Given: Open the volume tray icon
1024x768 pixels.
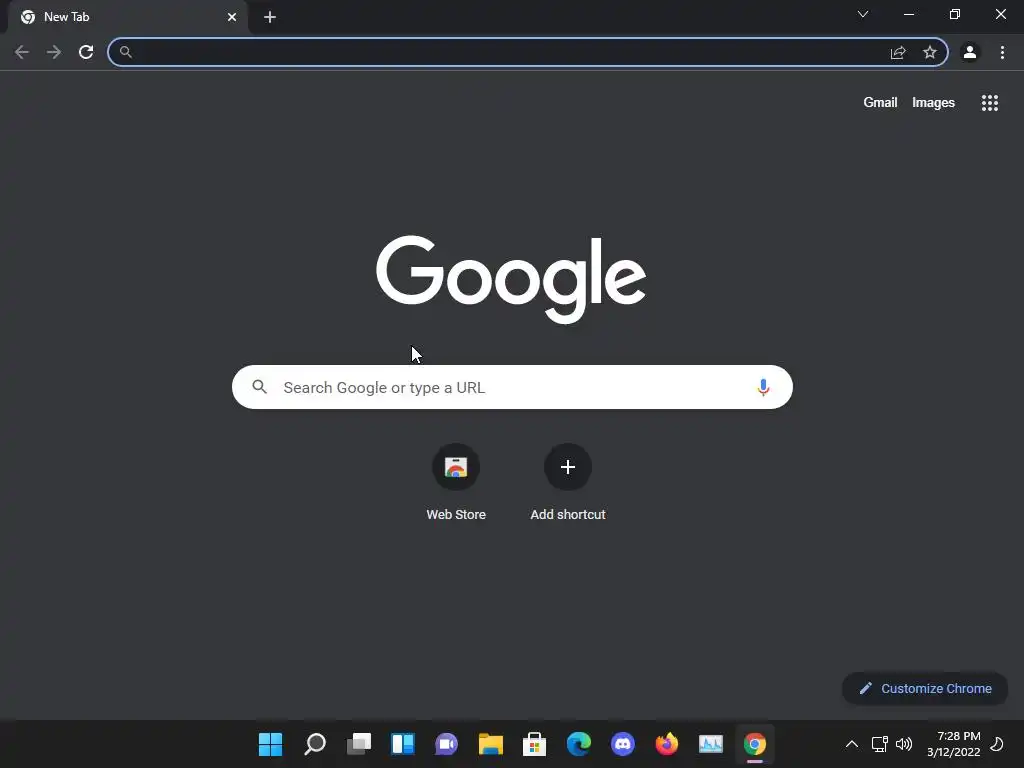Looking at the screenshot, I should [x=904, y=744].
